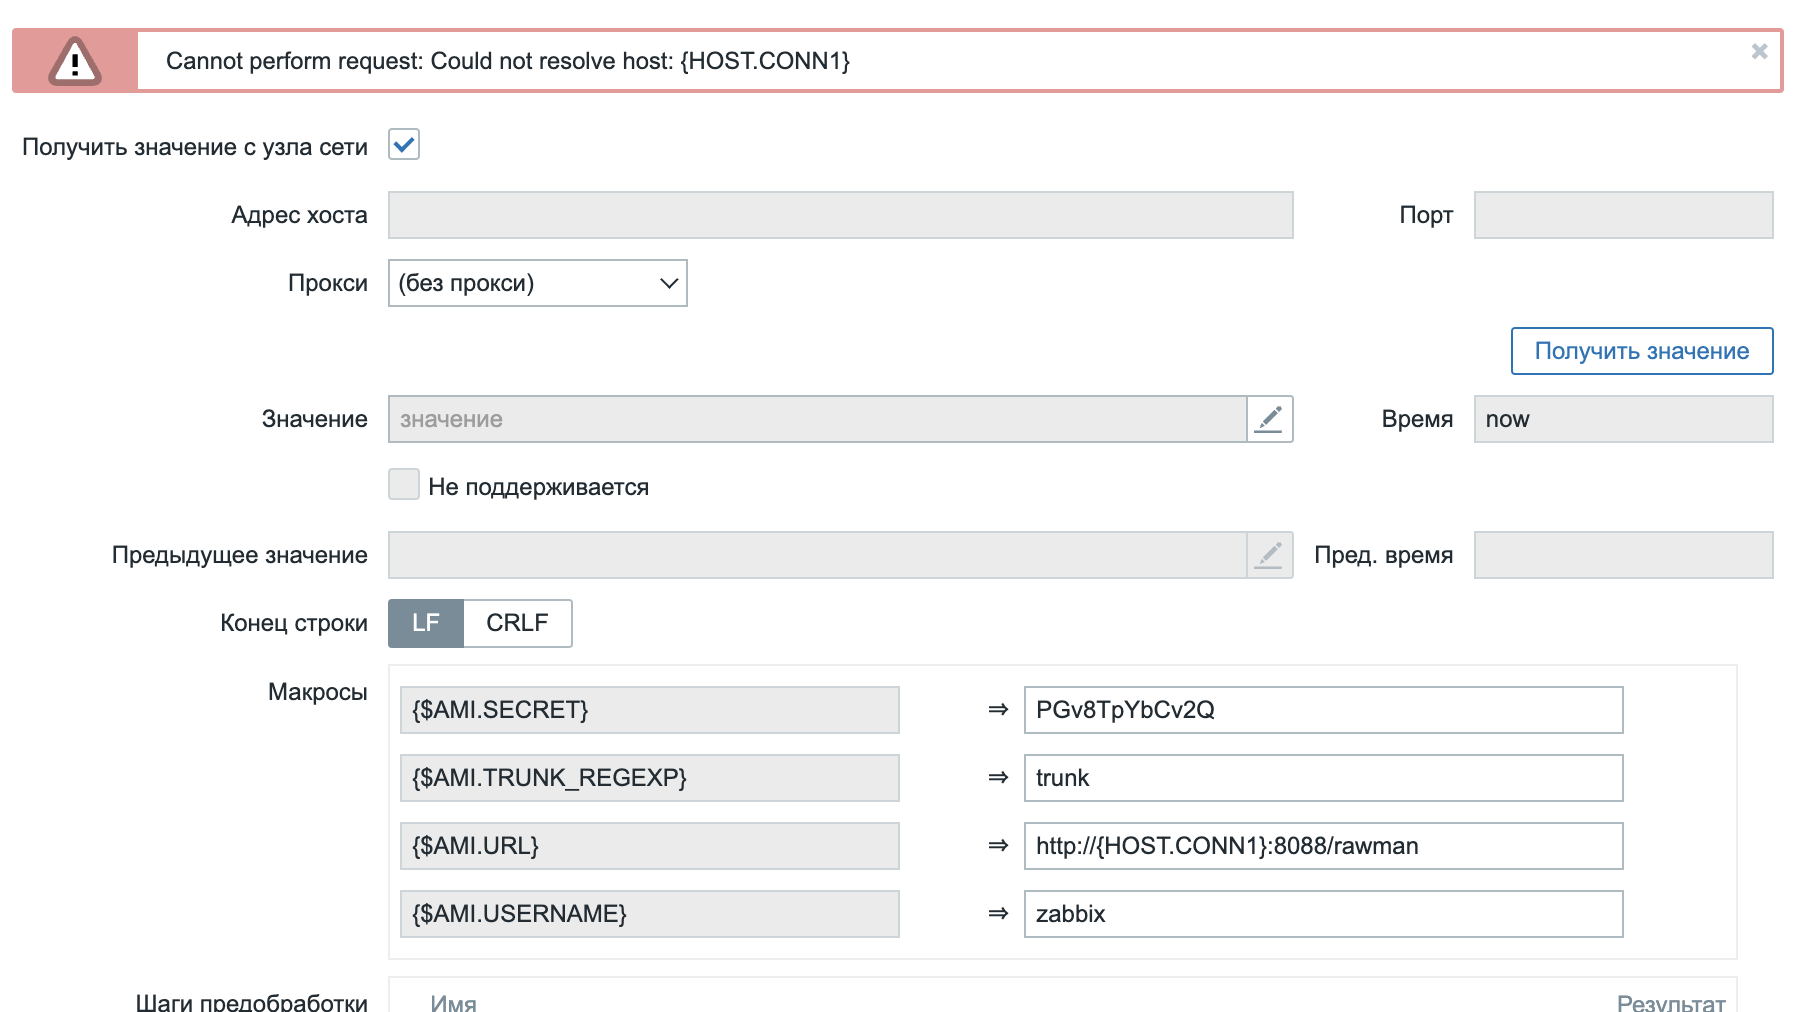Screen dimensions: 1796x1012
Task: Open the Прокси dropdown
Action: click(537, 283)
